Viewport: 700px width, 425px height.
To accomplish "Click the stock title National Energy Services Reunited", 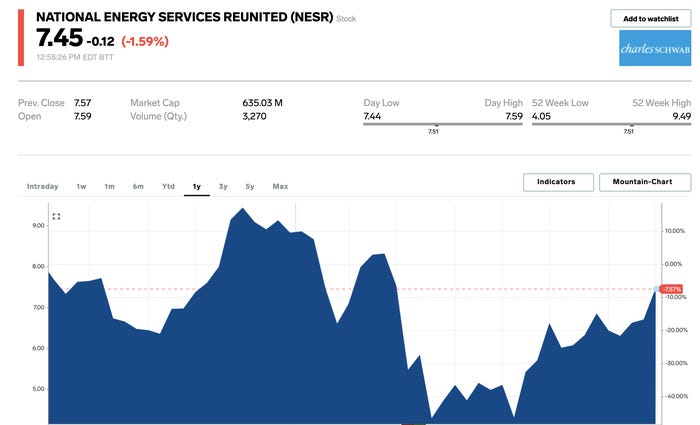I will coord(185,17).
